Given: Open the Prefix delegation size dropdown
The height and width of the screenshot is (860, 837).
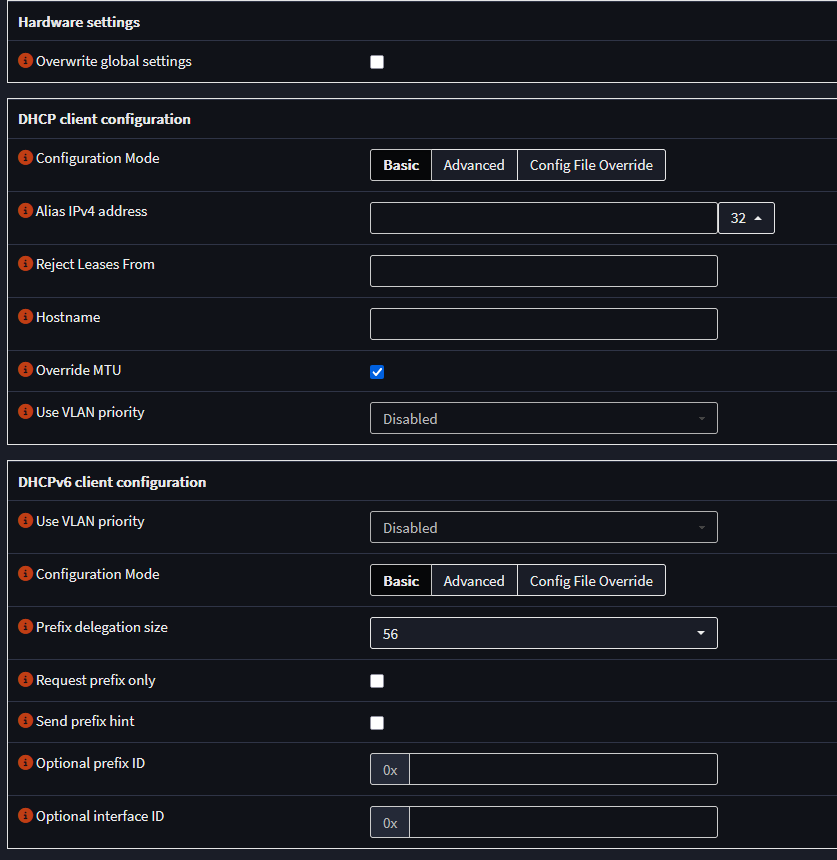Looking at the screenshot, I should click(x=543, y=633).
